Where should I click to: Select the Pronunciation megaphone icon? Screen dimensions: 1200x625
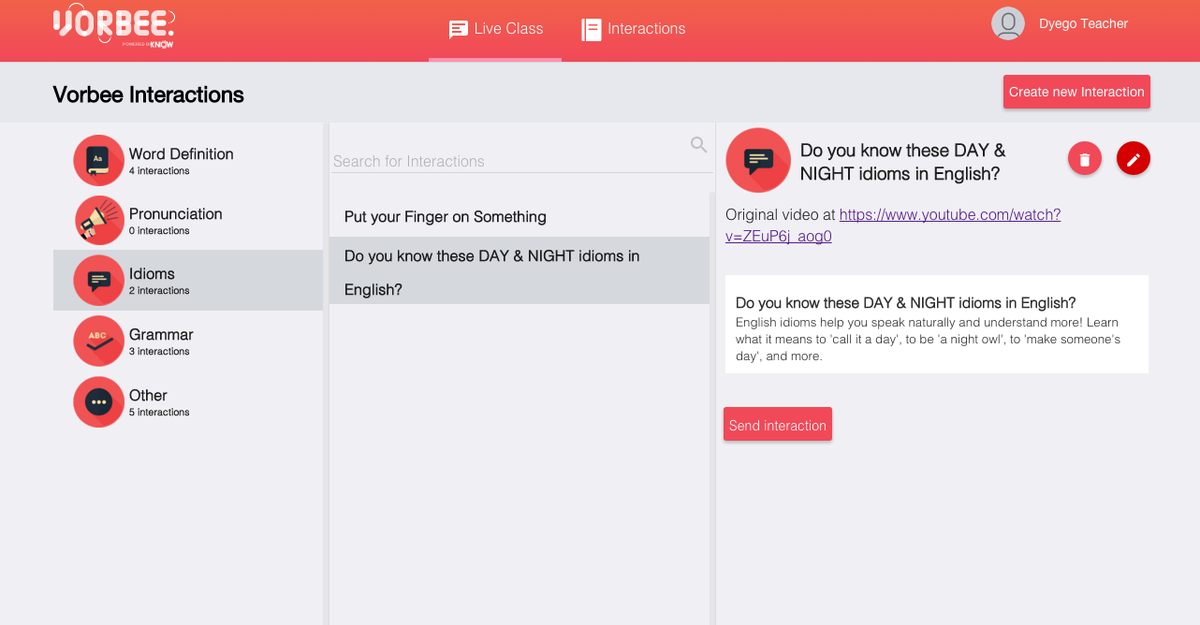99,220
